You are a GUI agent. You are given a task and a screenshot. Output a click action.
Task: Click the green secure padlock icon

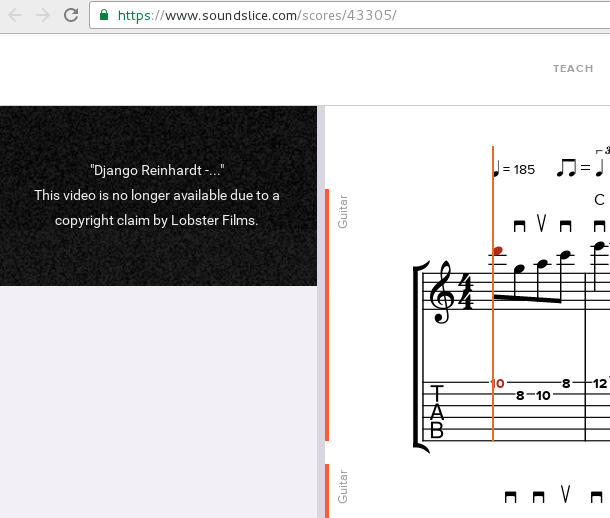tap(103, 15)
